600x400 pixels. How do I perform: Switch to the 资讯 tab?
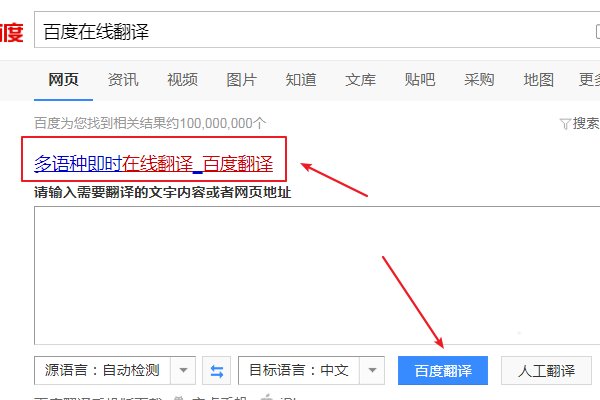(123, 80)
